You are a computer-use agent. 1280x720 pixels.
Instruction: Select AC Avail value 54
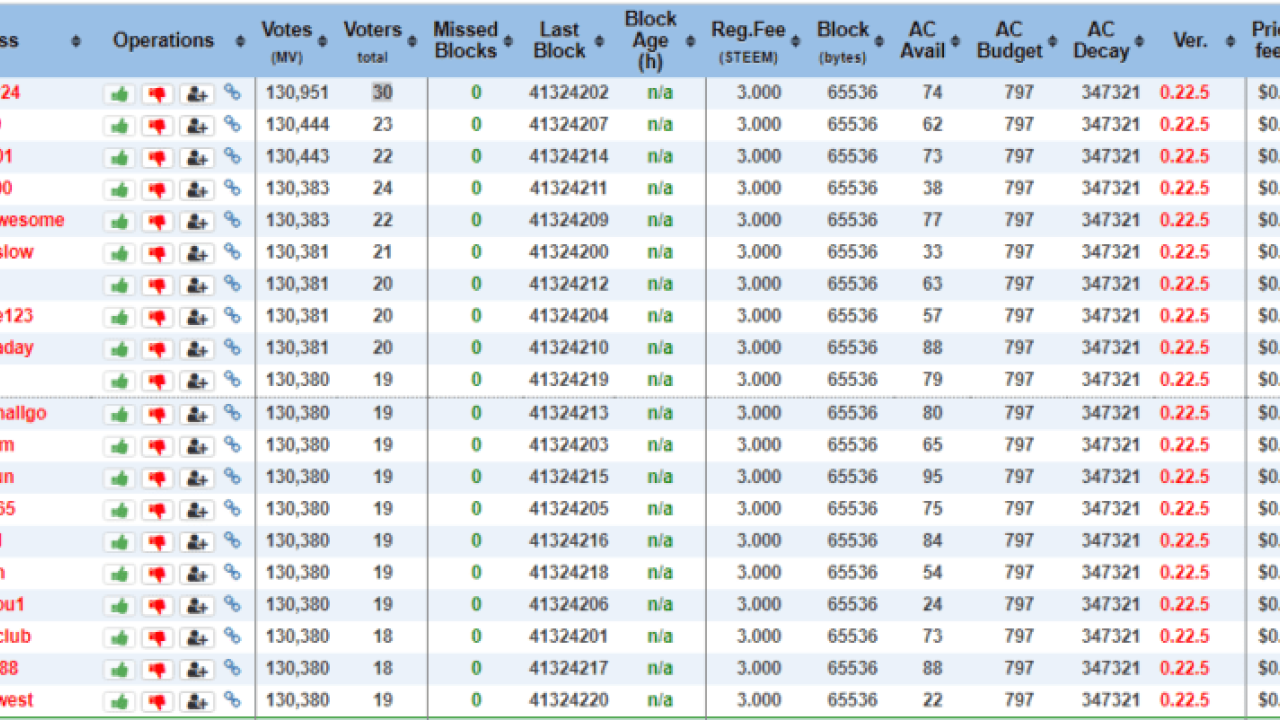coord(933,572)
